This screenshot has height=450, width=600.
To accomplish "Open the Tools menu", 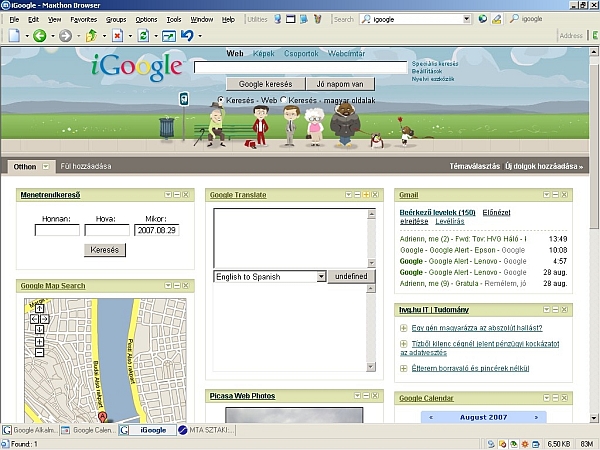I will click(x=174, y=20).
